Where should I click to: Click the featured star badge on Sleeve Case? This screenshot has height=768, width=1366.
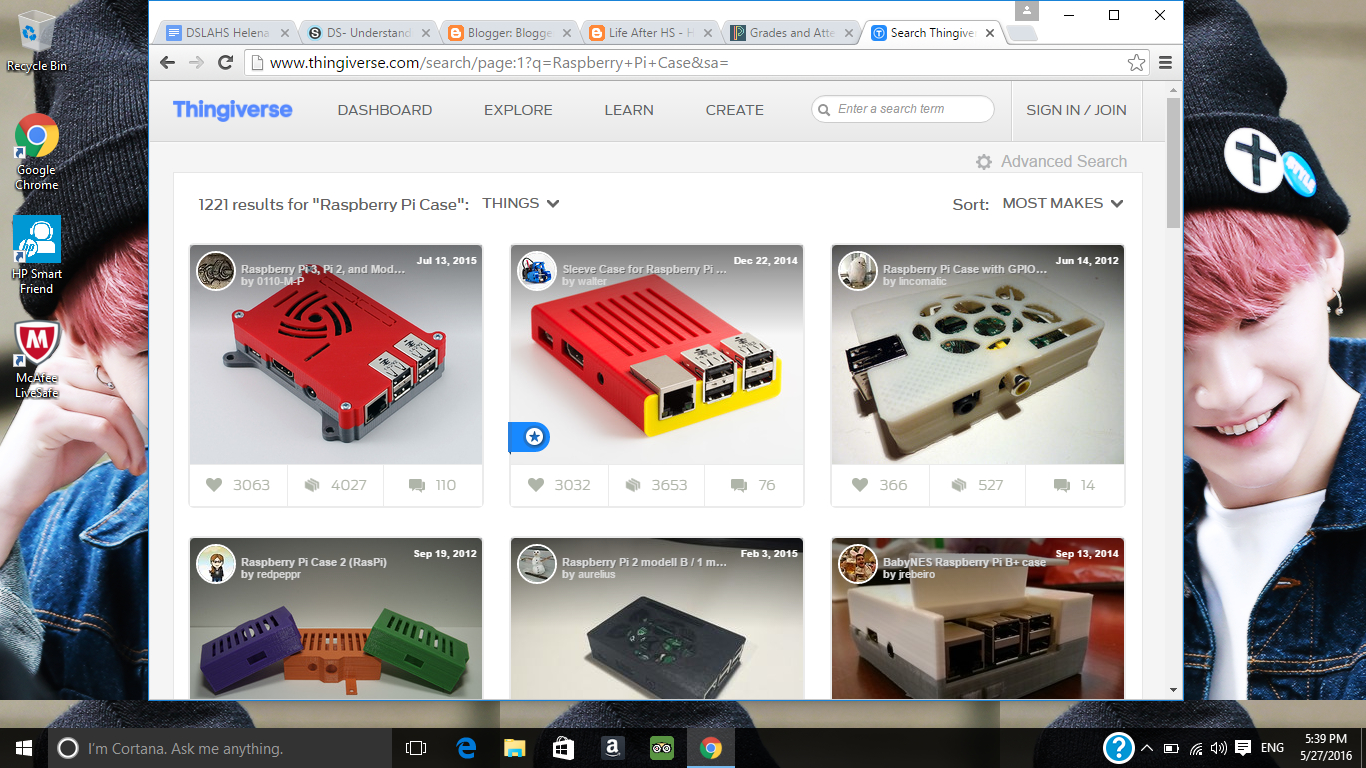534,437
